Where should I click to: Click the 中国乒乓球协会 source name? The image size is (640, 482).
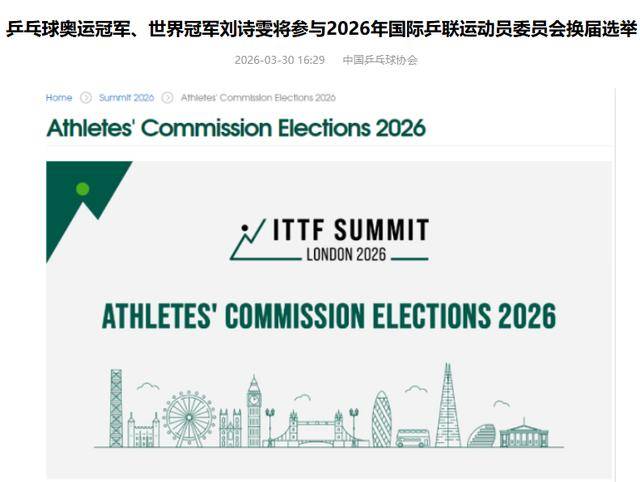[x=380, y=60]
